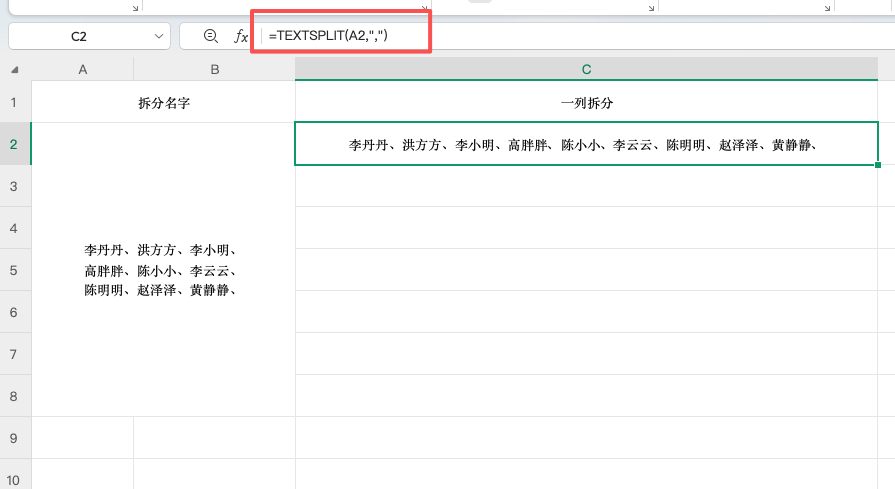Select row 2 header
Viewport: 895px width, 489px height.
pyautogui.click(x=15, y=144)
